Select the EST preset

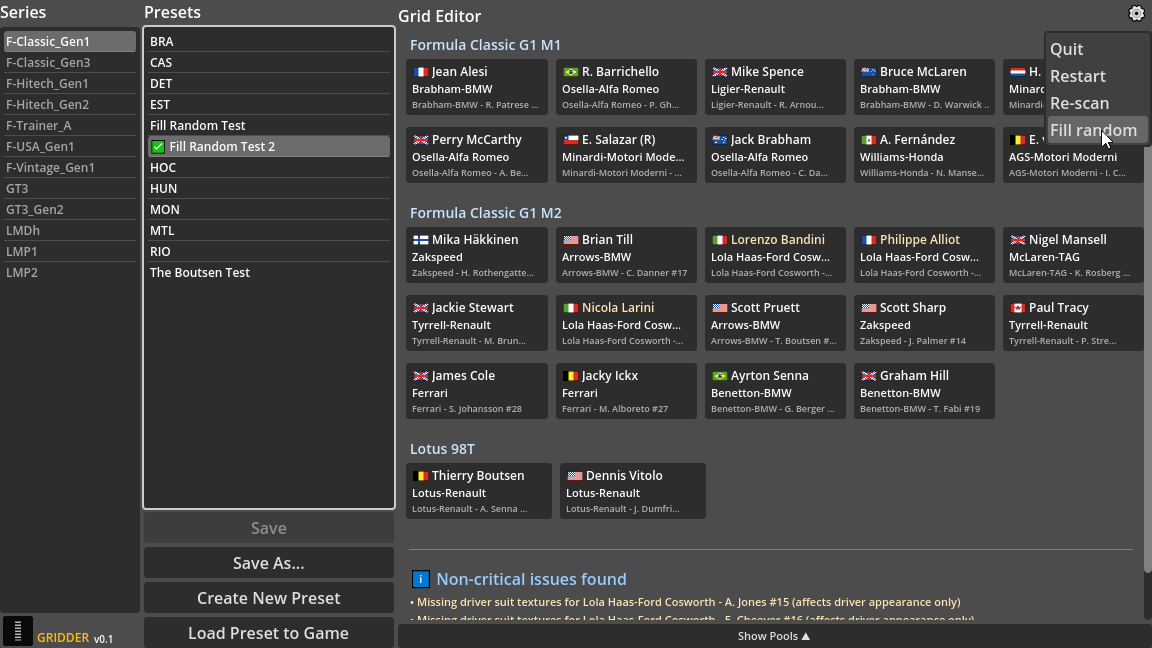(269, 104)
